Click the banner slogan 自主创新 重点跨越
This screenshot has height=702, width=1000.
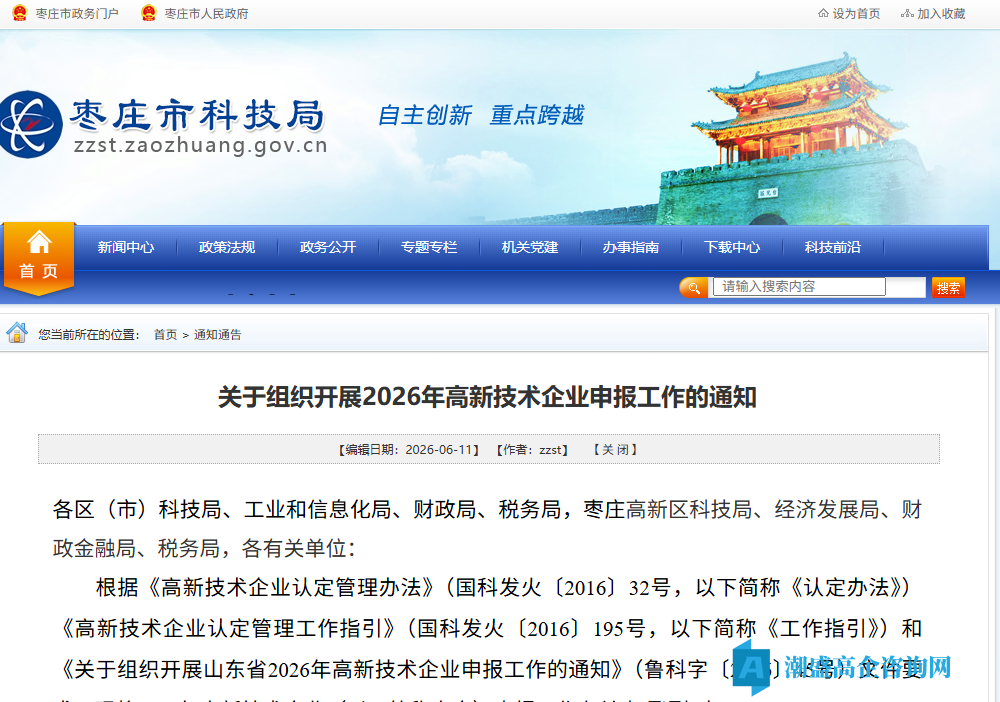480,115
